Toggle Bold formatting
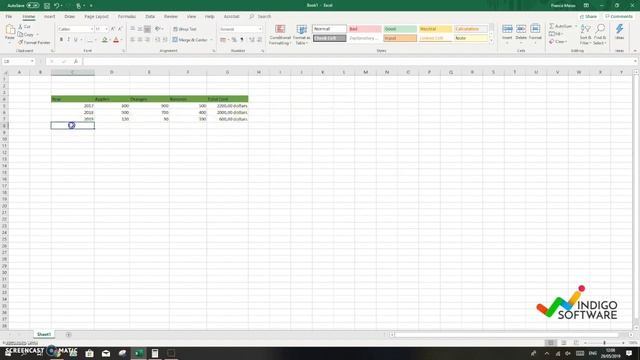Viewport: 640px width, 360px height. pos(61,40)
